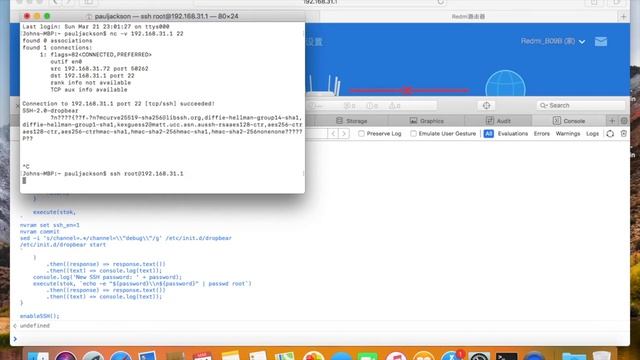
Task: Open Photos from the Dock
Action: (313, 357)
